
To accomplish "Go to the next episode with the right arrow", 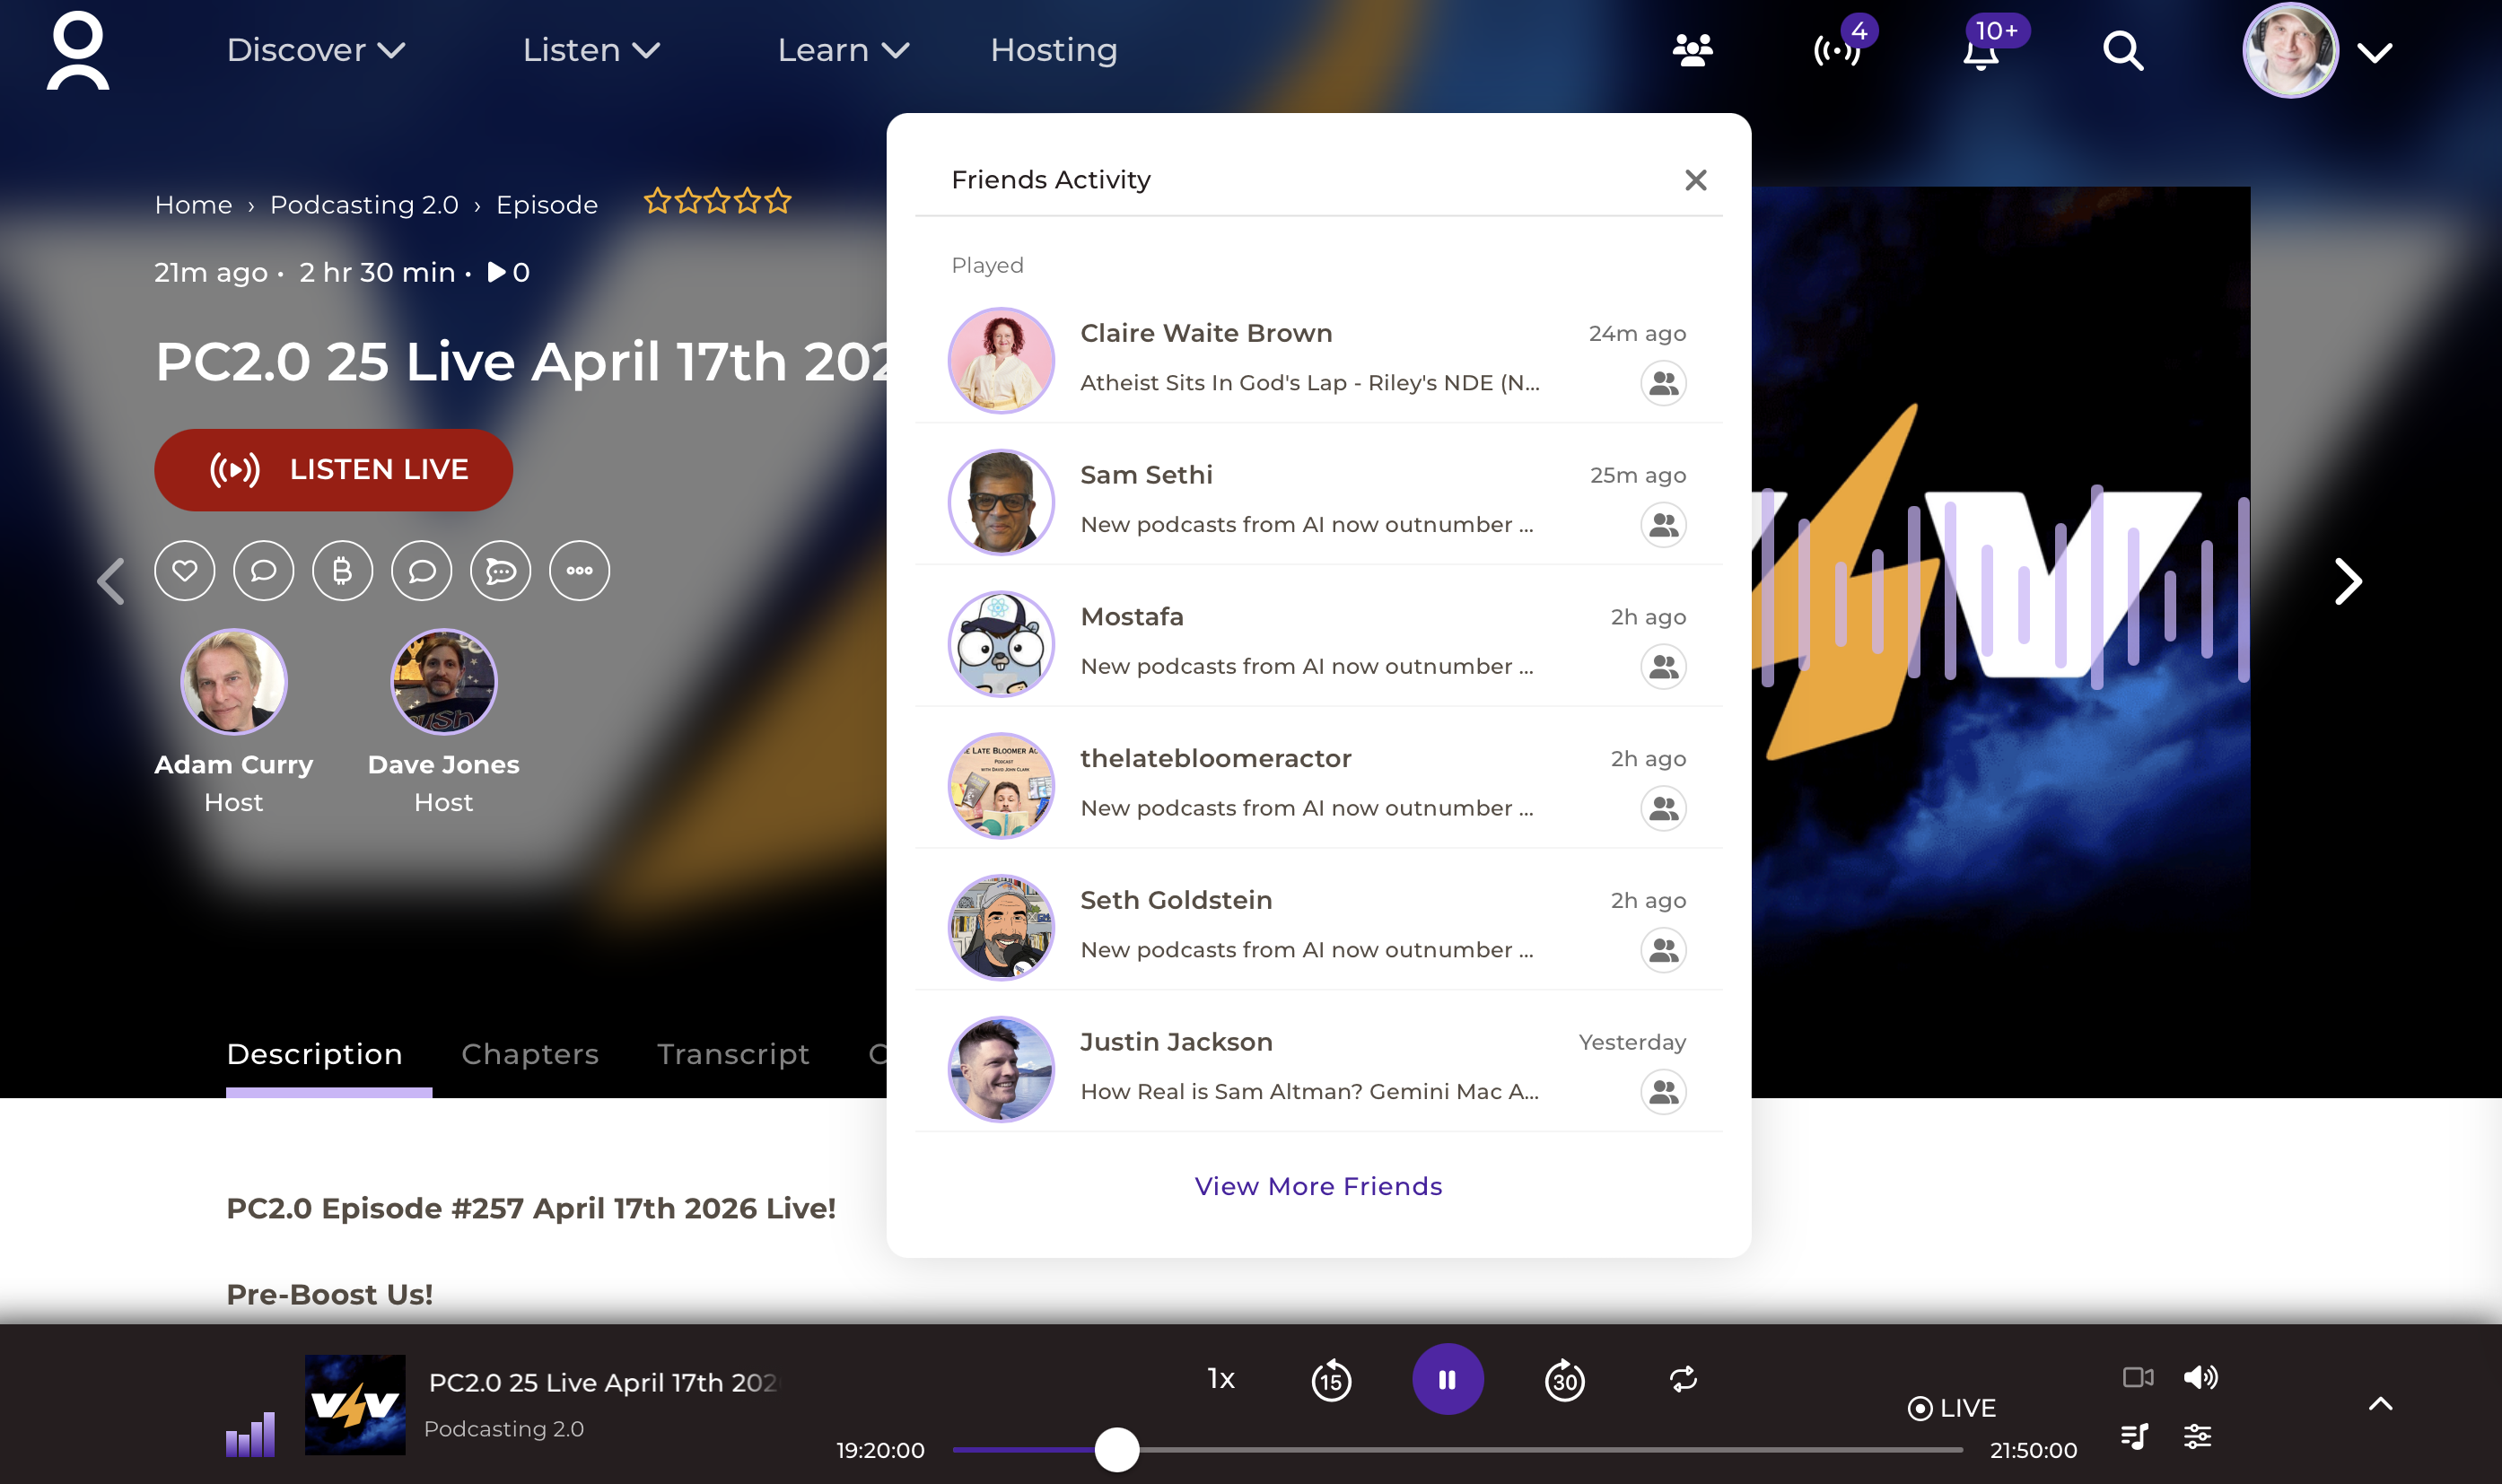I will click(x=2348, y=581).
